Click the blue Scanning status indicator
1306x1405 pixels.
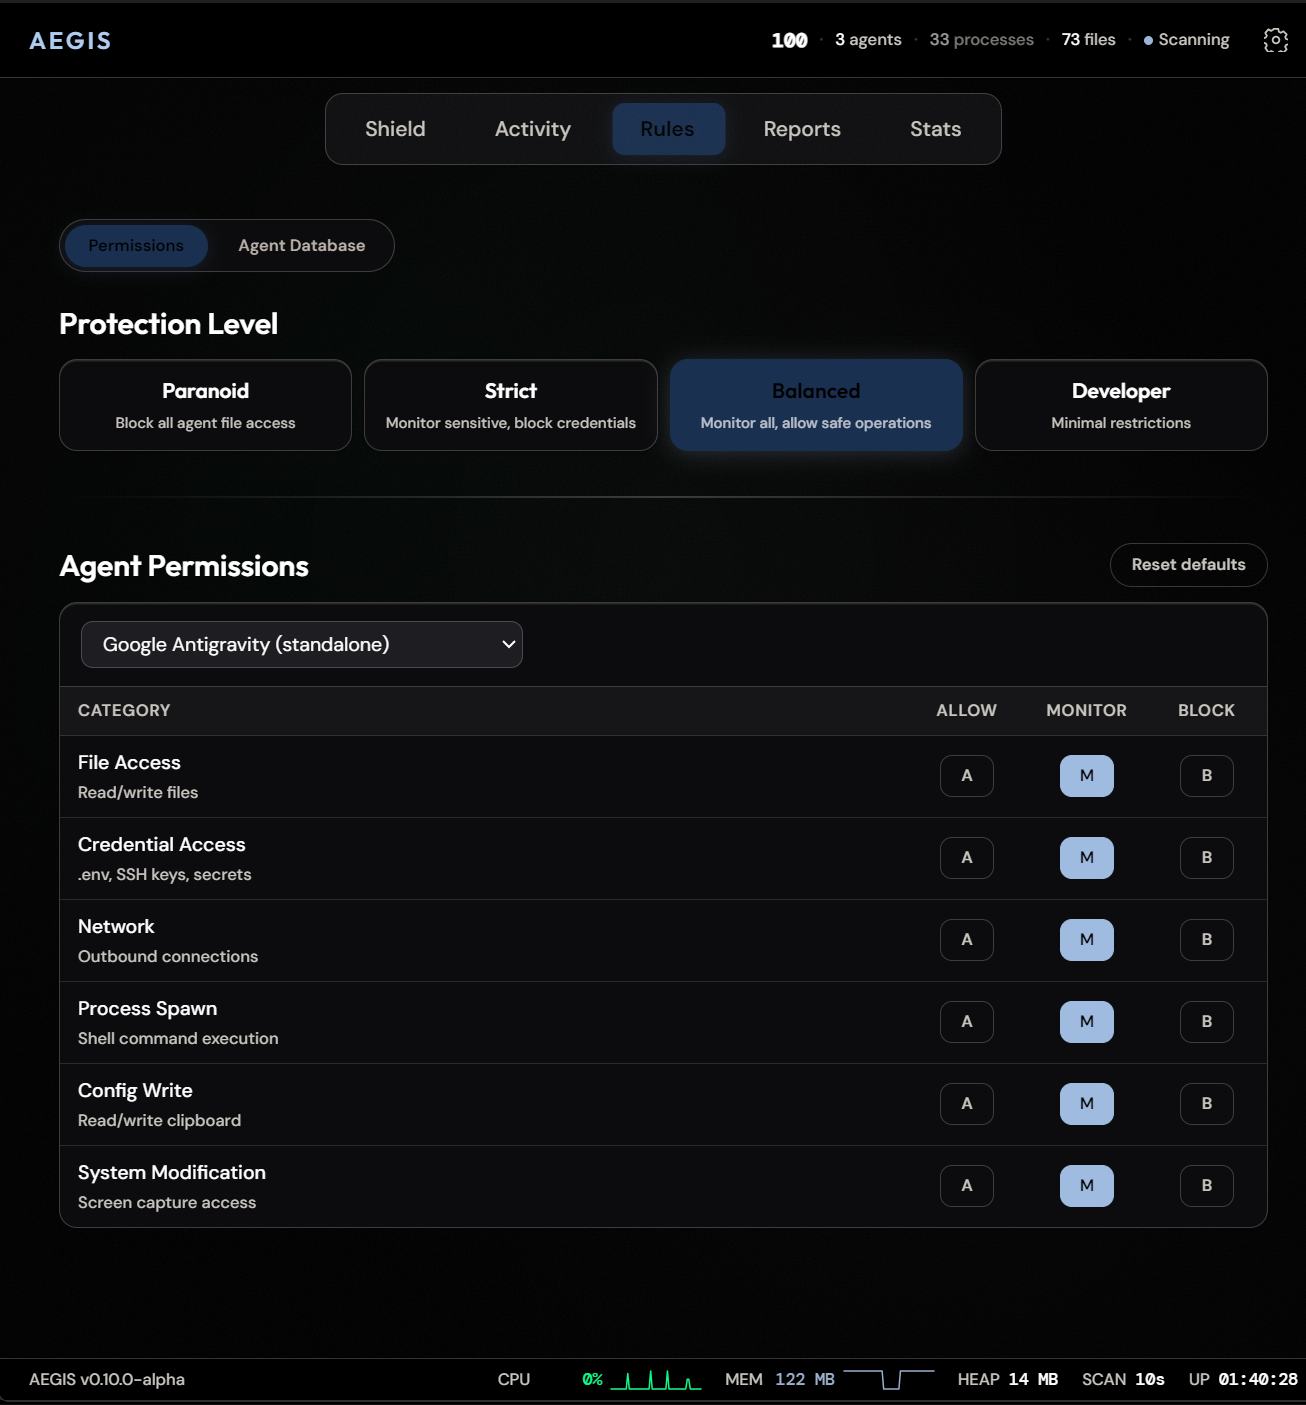[1186, 40]
